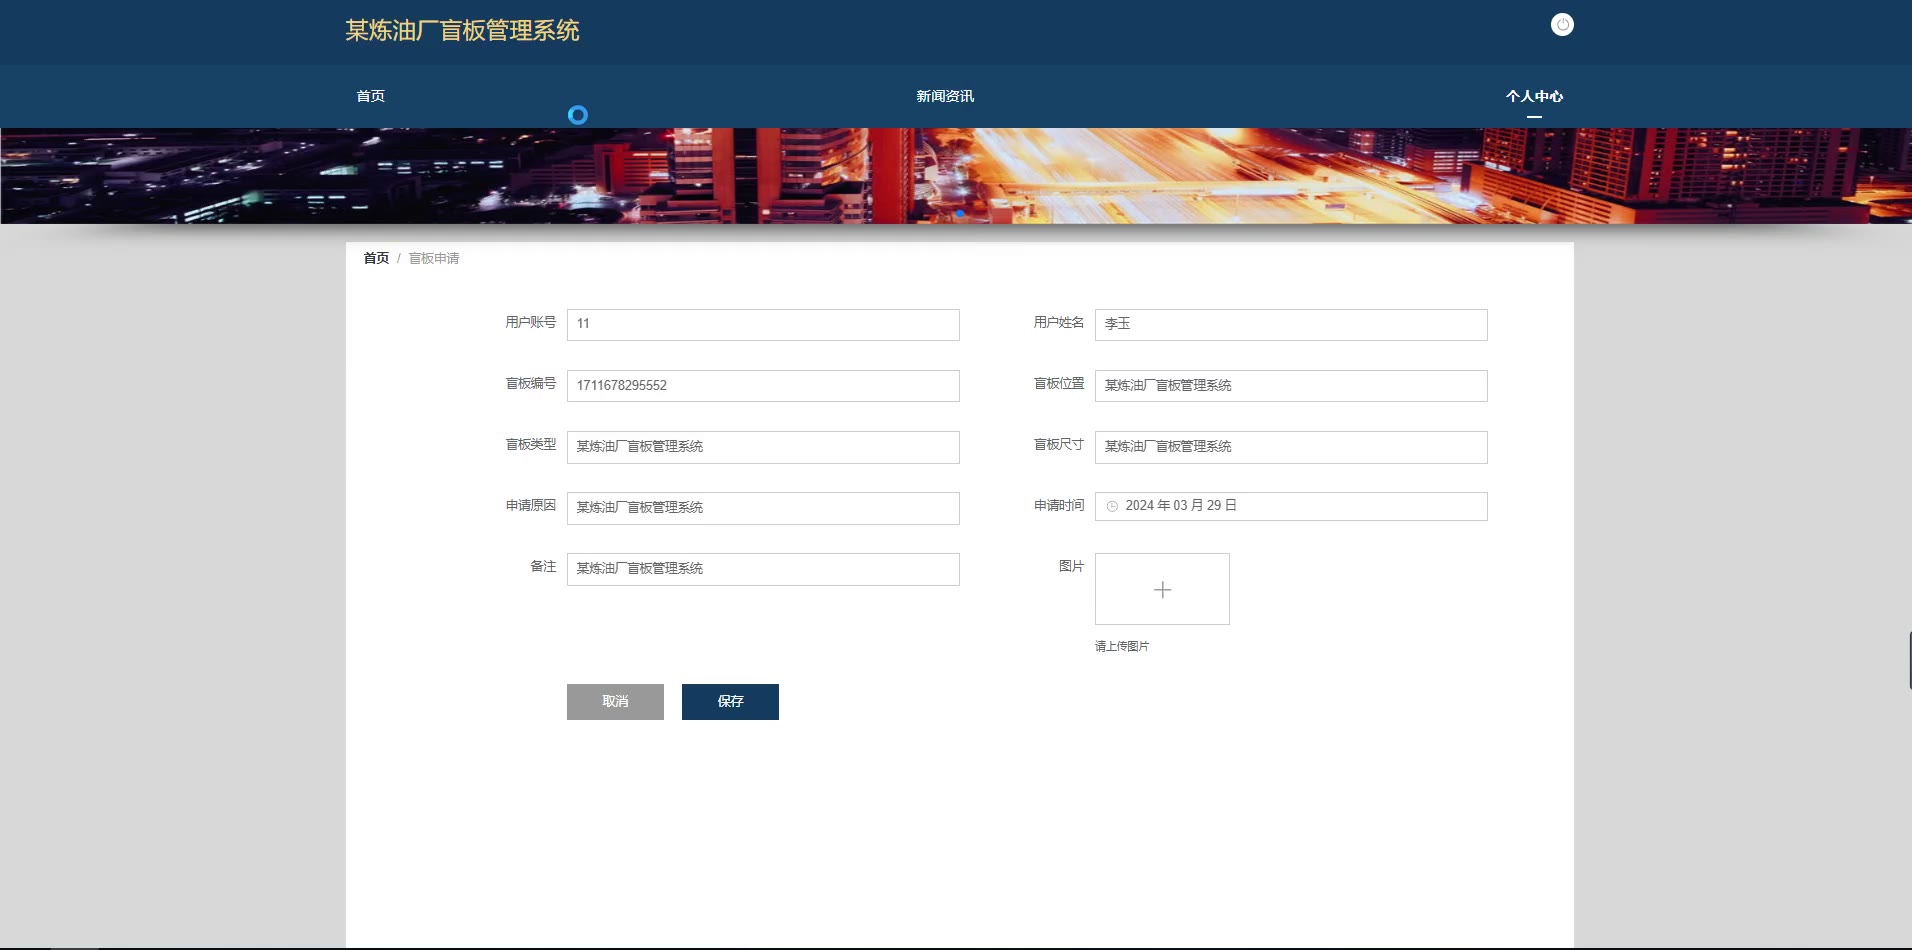Focus the 盲板类型 input field
Image resolution: width=1912 pixels, height=950 pixels.
coord(763,447)
